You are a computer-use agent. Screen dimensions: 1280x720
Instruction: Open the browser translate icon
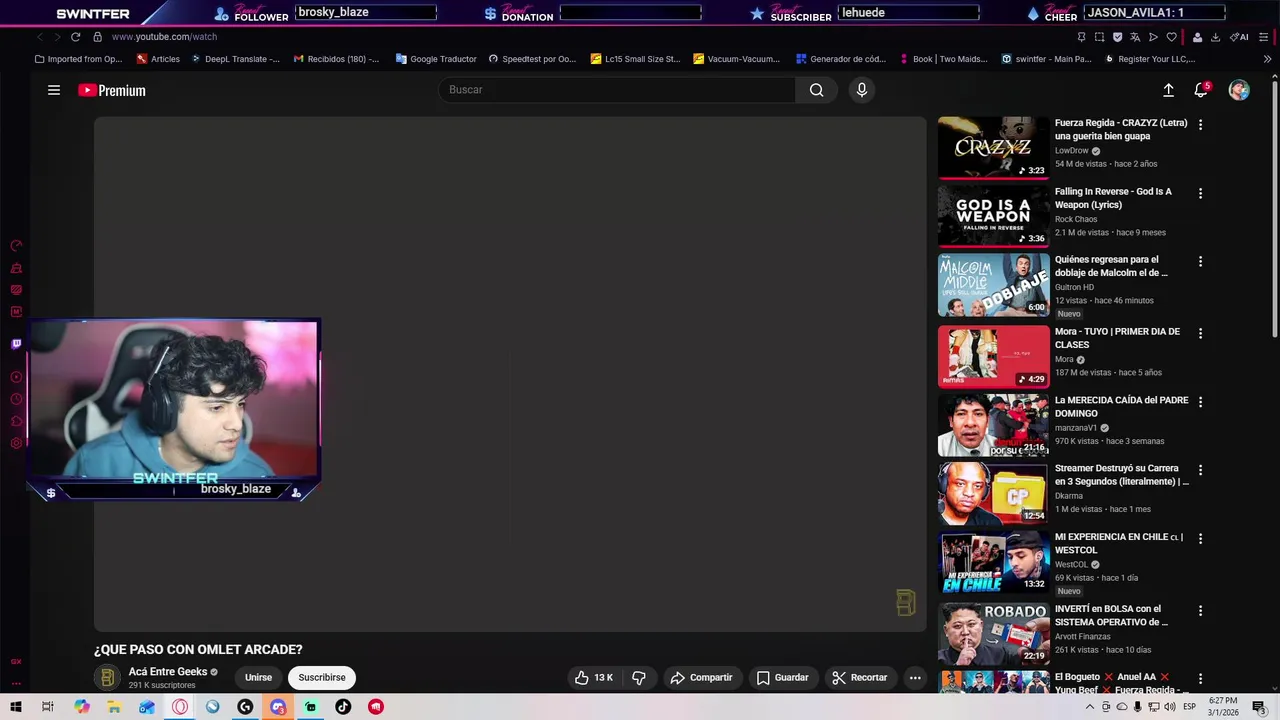tap(1135, 37)
